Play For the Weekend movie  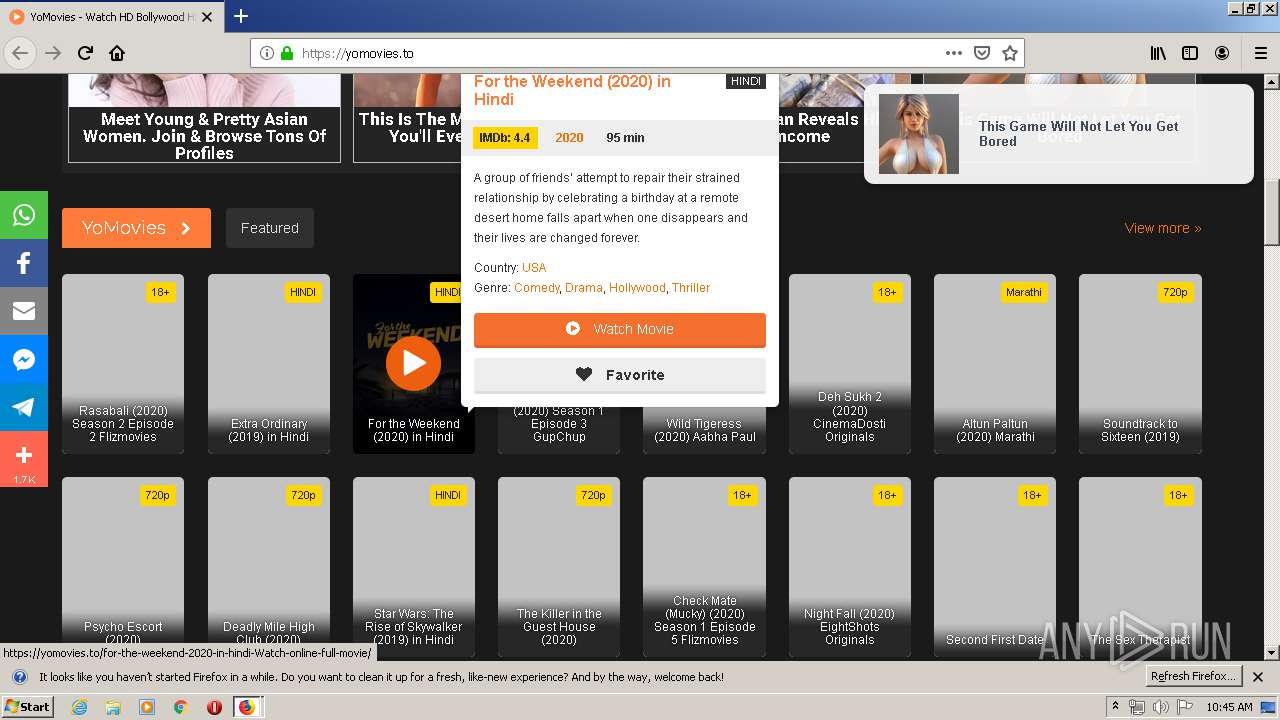click(x=413, y=363)
